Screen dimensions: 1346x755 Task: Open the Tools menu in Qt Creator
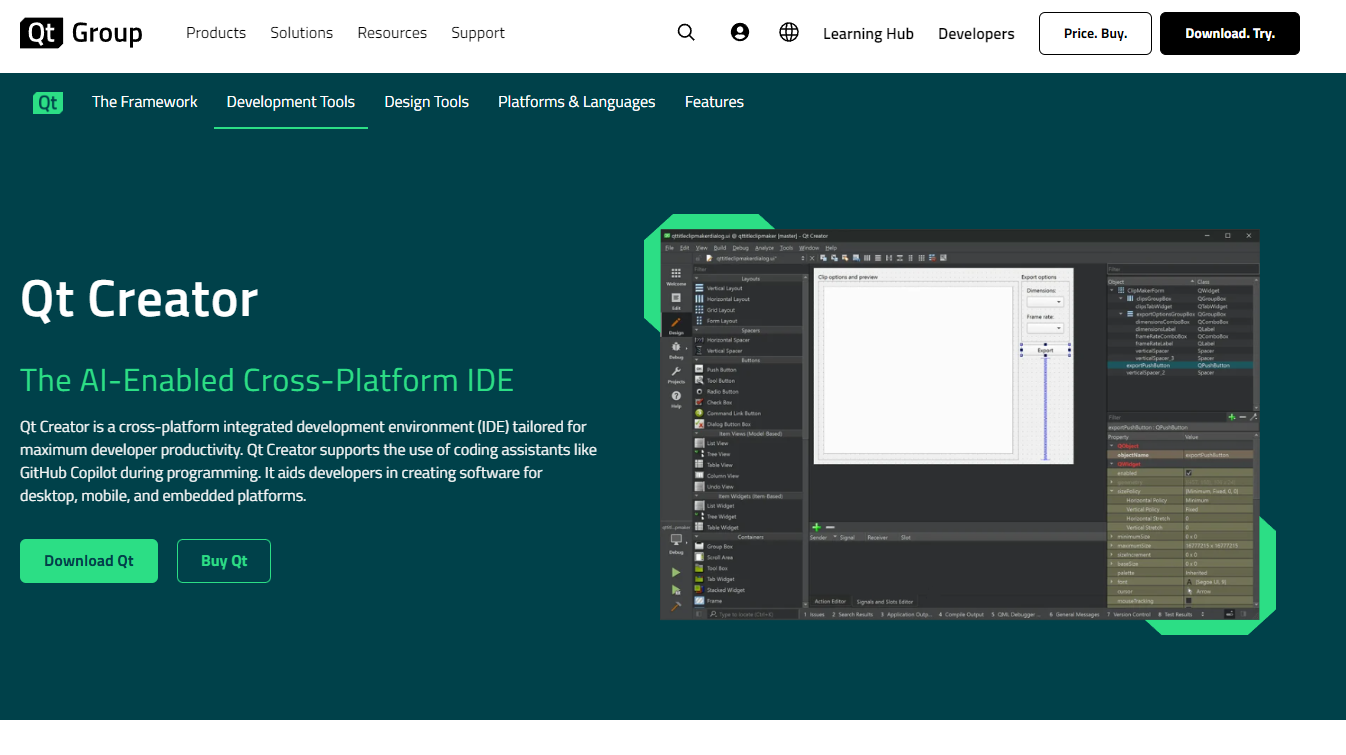[786, 247]
